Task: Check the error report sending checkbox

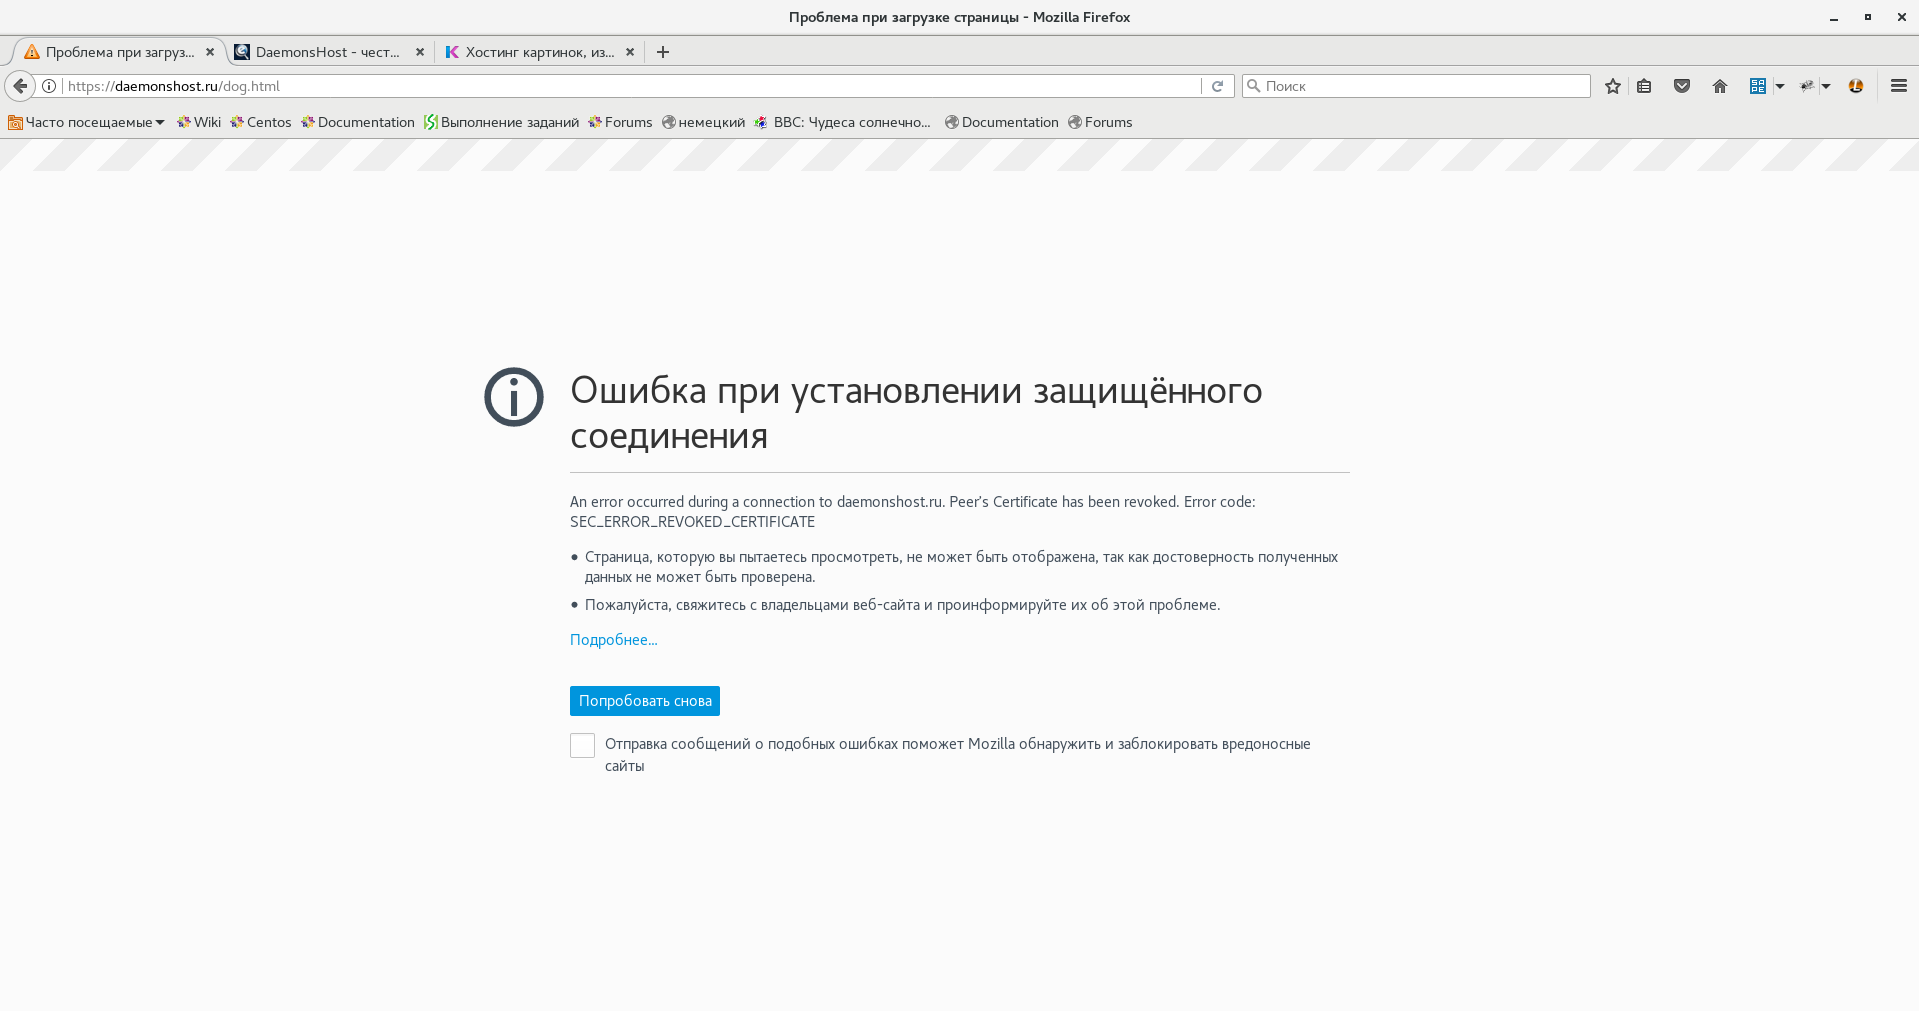Action: [x=582, y=745]
